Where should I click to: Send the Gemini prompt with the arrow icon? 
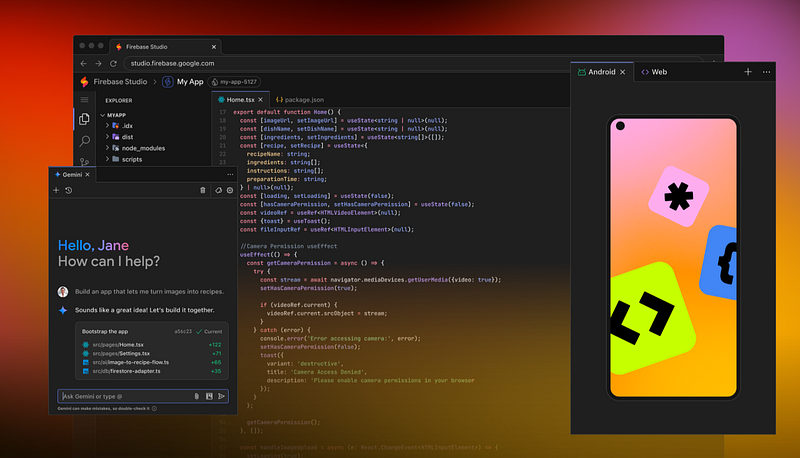tap(221, 396)
